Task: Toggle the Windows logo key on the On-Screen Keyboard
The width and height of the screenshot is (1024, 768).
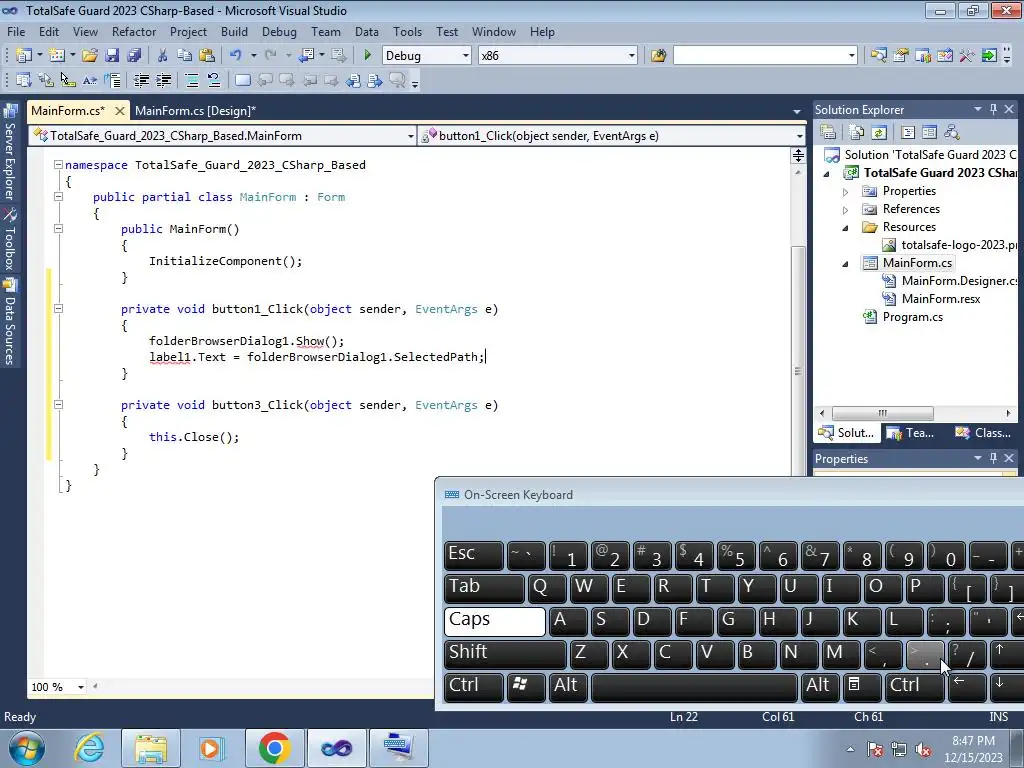Action: (x=526, y=687)
